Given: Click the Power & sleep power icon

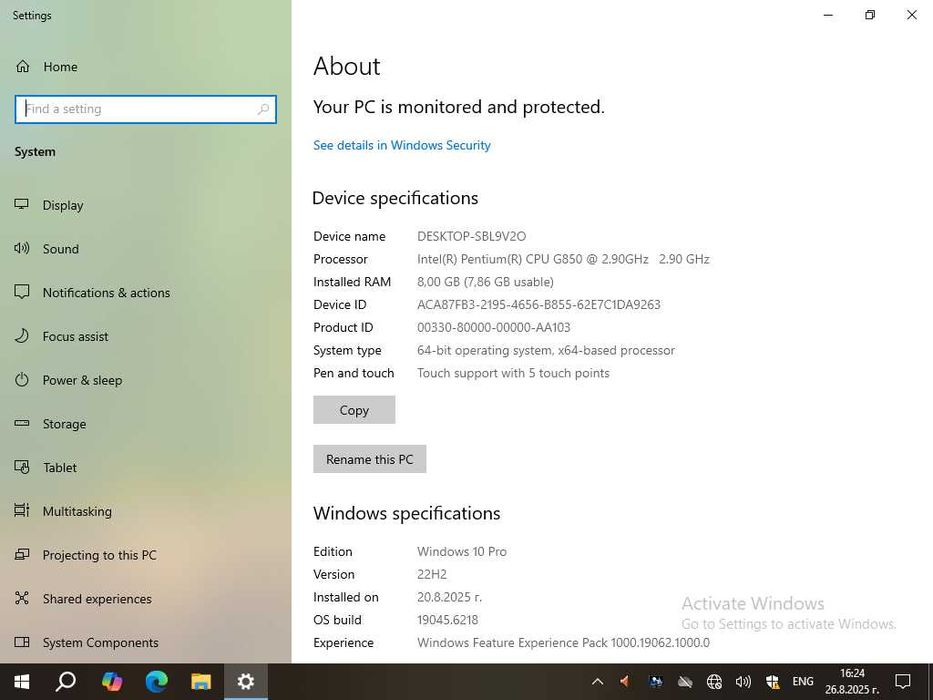Looking at the screenshot, I should pyautogui.click(x=21, y=380).
